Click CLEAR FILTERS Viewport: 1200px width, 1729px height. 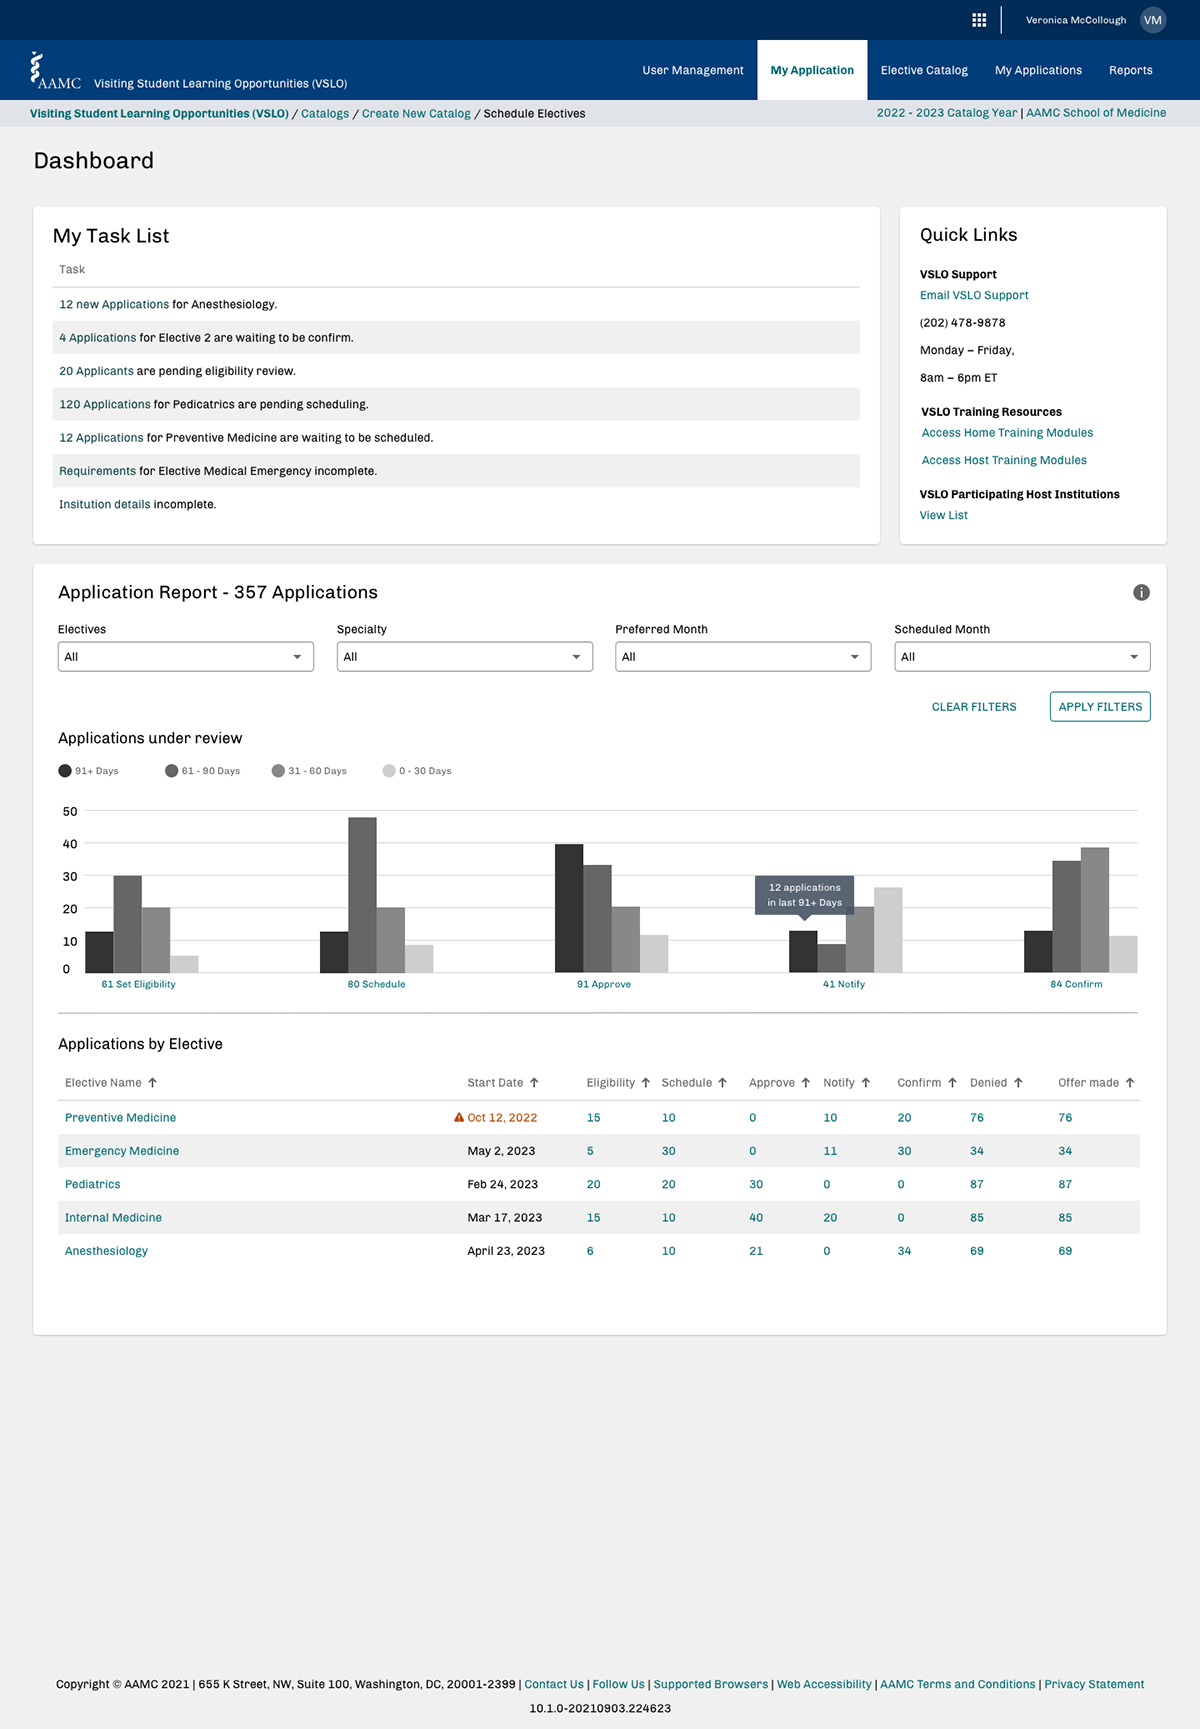(x=974, y=707)
